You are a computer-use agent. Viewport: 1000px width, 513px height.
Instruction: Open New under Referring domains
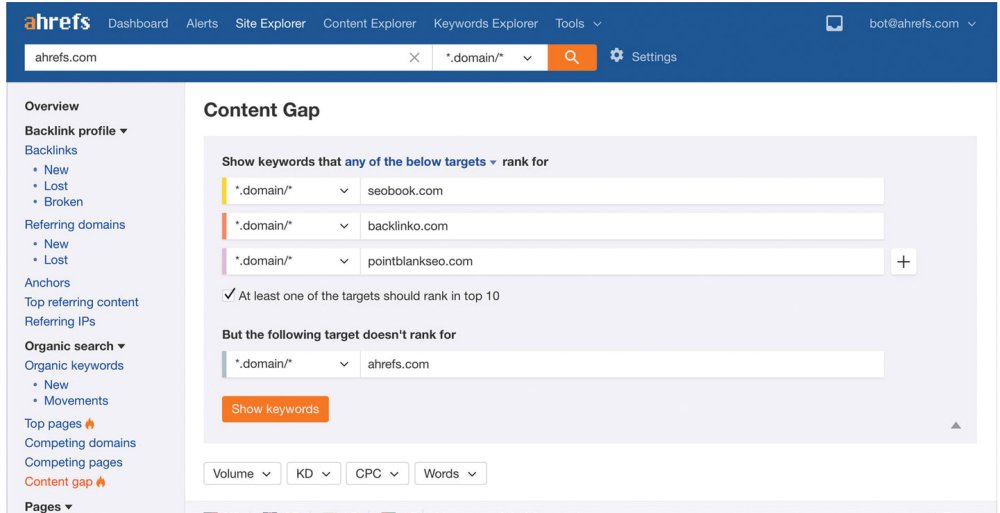point(56,244)
